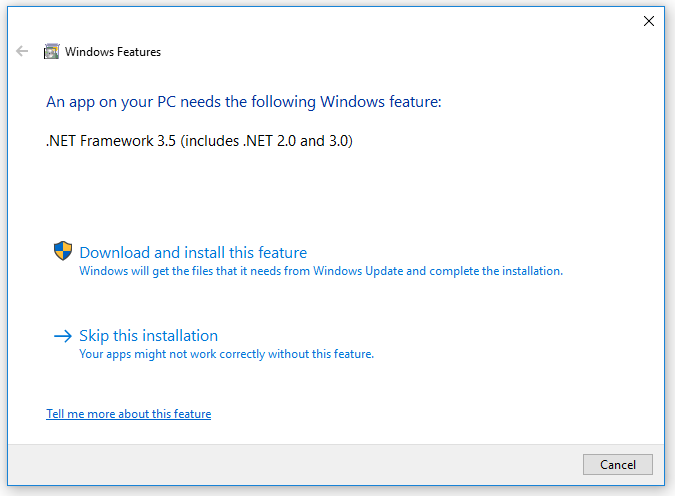Open Tell me more about this feature
The image size is (675, 496).
(128, 414)
